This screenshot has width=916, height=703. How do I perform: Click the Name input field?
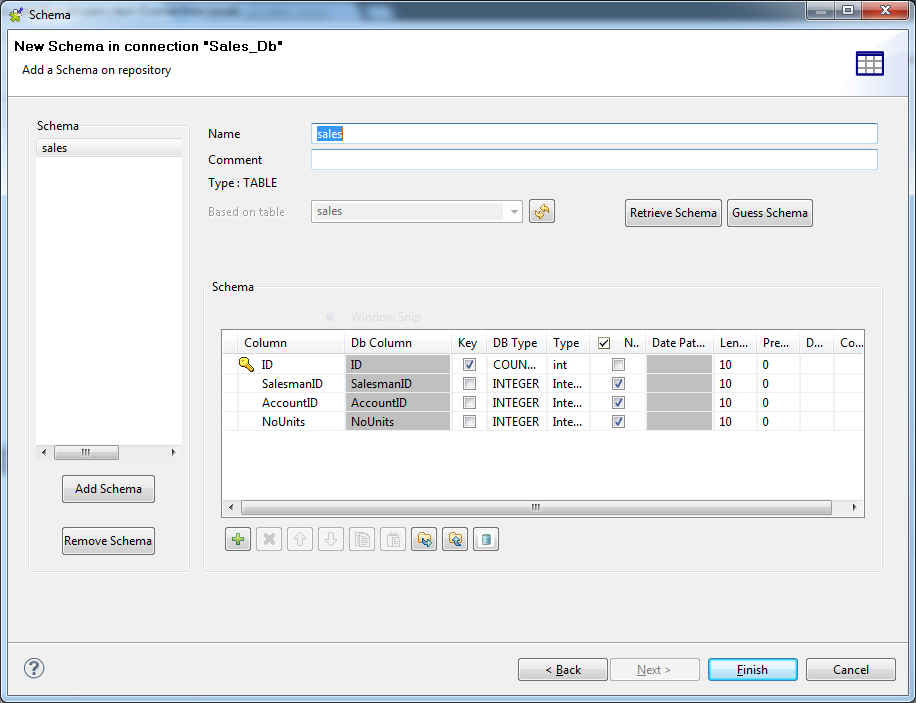click(594, 133)
